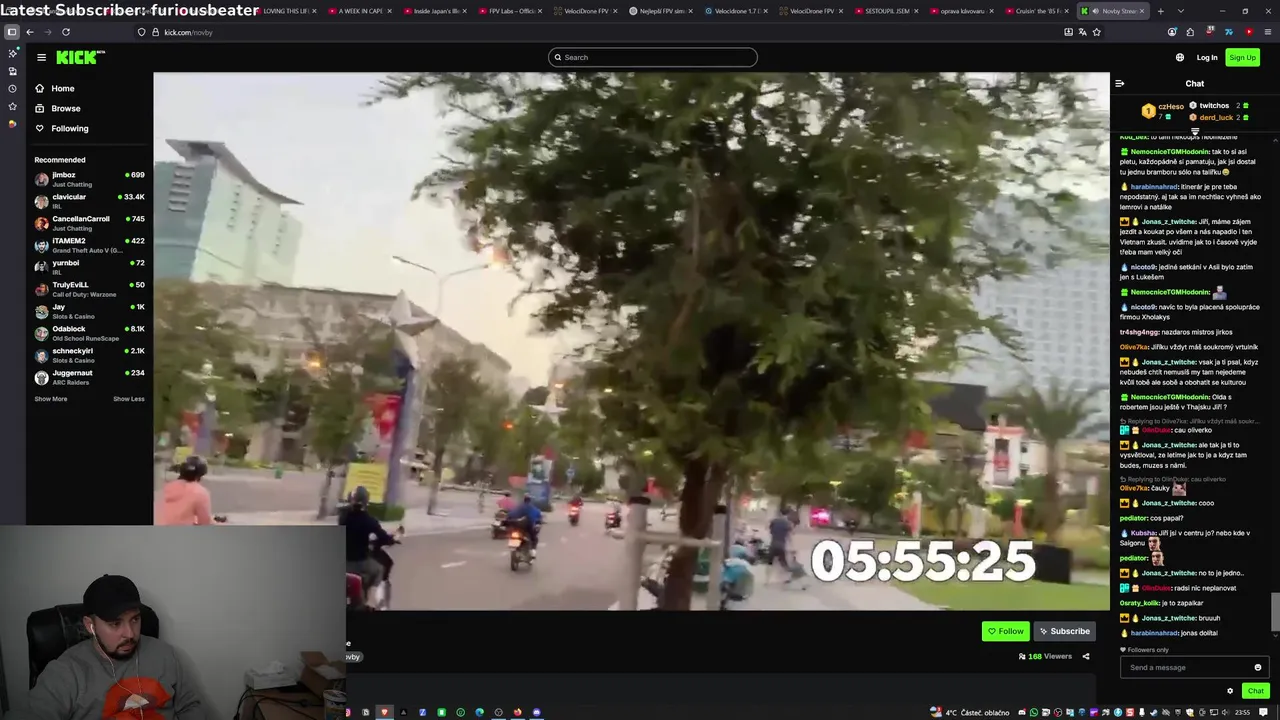The image size is (1280, 720).
Task: Open recommended channel TrulyEvILL
Action: point(89,289)
